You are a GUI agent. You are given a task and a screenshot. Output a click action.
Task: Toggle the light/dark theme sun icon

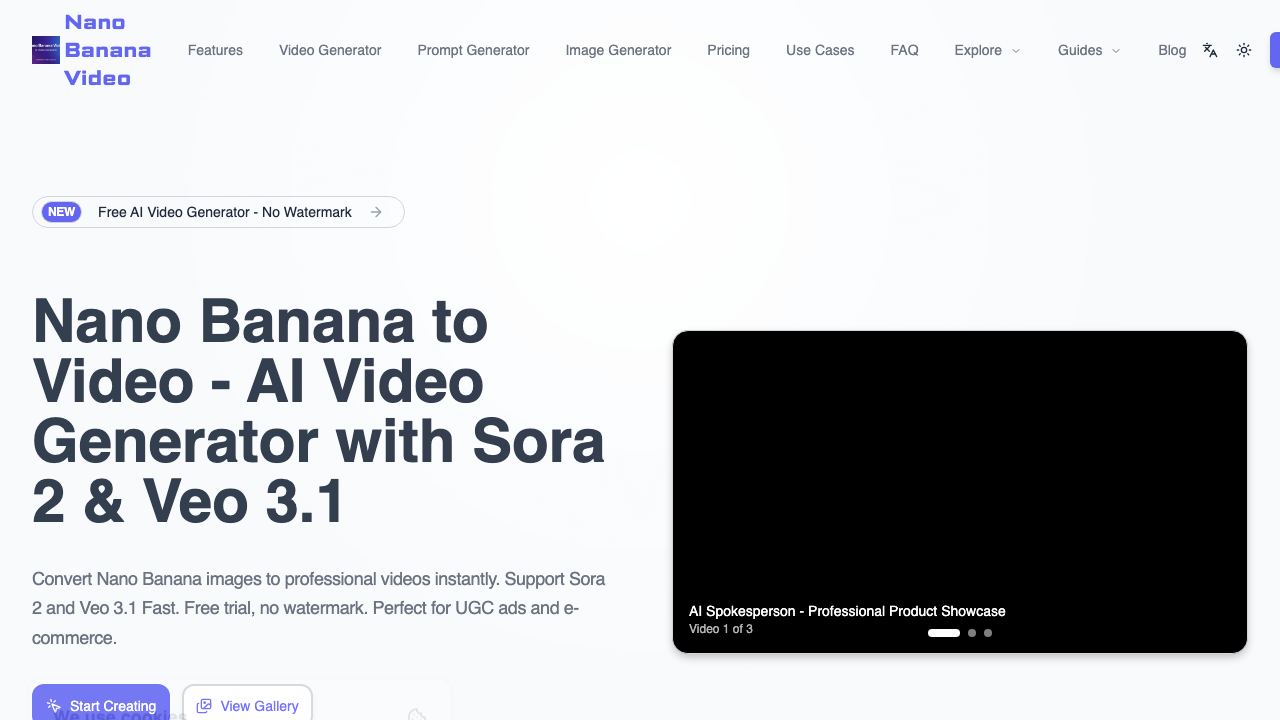tap(1244, 50)
